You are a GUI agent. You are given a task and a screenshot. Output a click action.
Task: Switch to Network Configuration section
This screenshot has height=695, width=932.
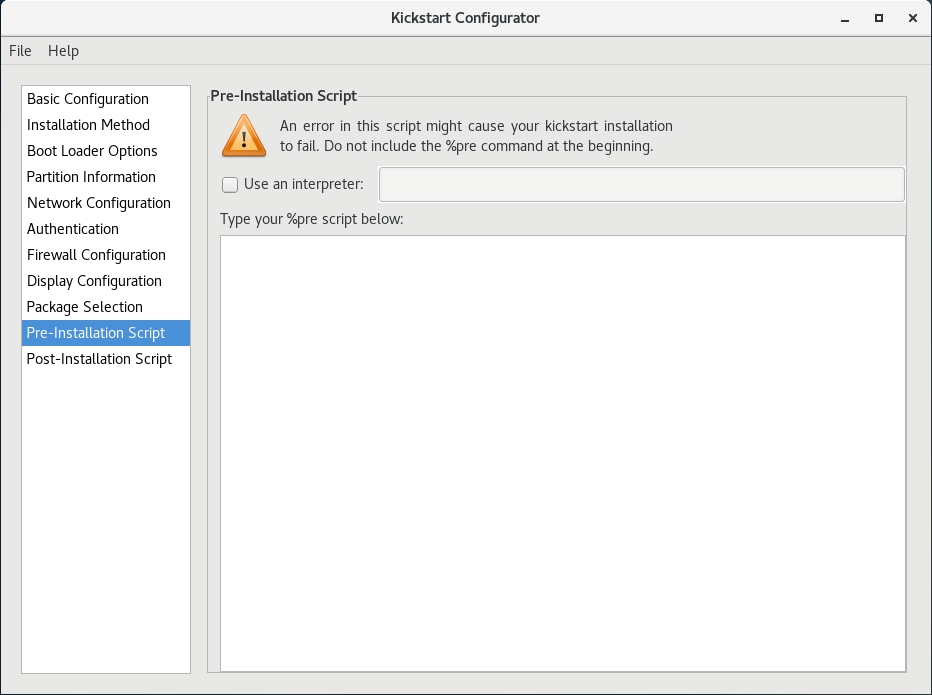[x=99, y=203]
